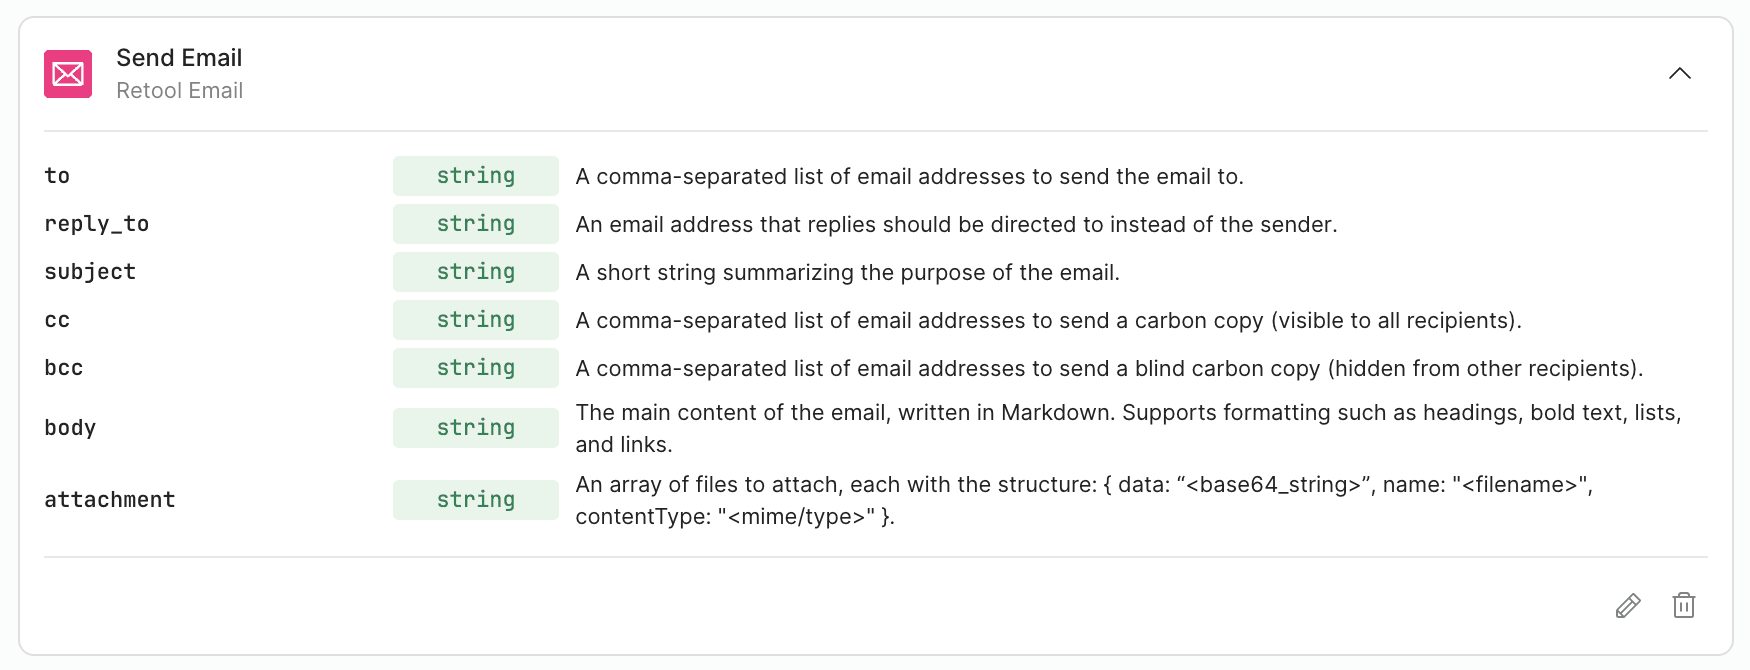Click the pink Send Email envelope icon
This screenshot has height=670, width=1750.
tap(67, 73)
